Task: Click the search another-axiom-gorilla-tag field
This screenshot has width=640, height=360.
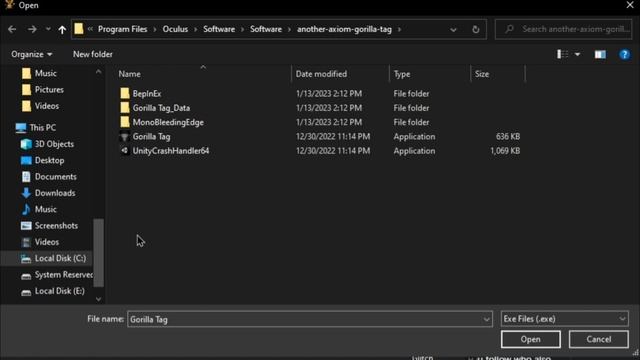Action: [x=563, y=29]
